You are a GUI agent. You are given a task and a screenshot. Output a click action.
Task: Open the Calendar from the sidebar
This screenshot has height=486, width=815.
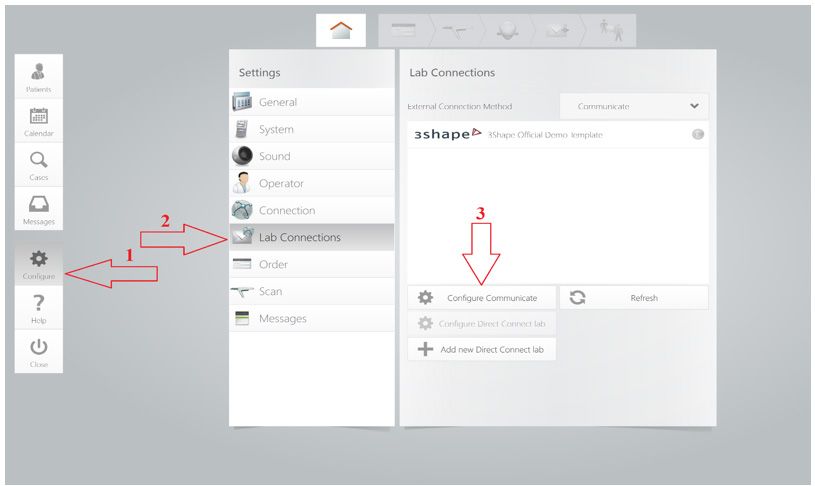click(39, 120)
